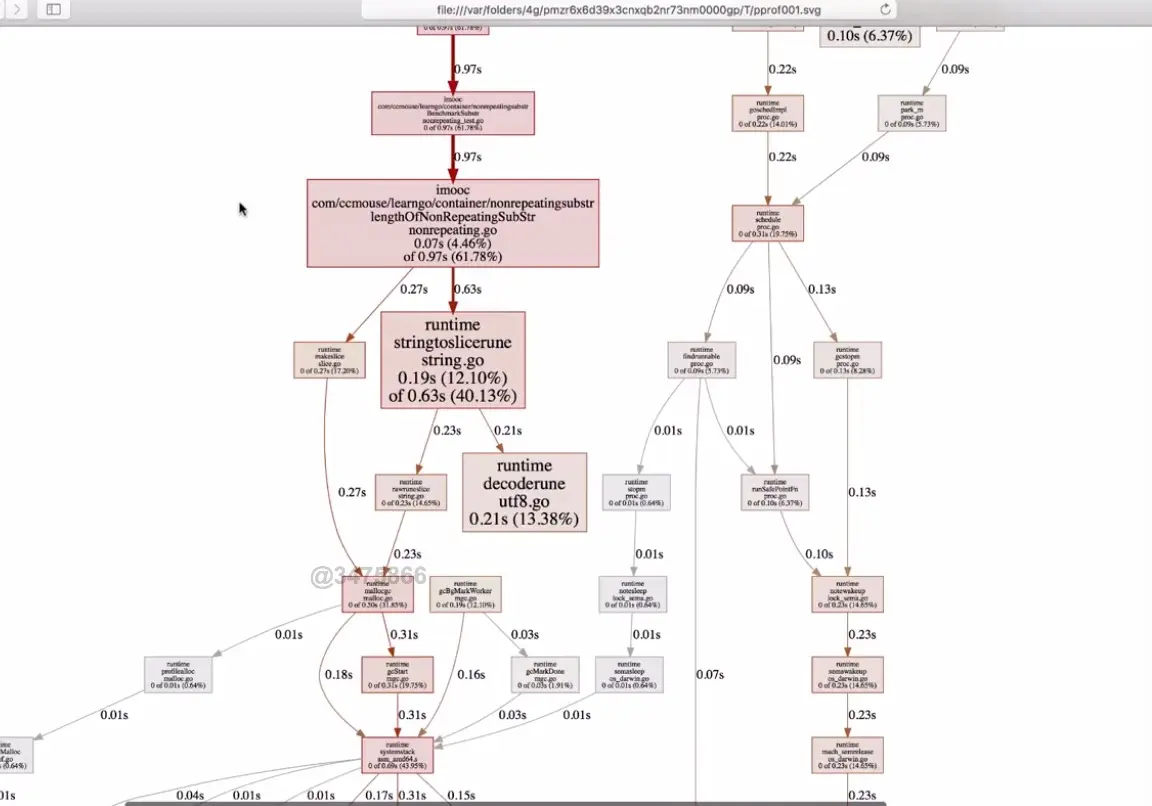Viewport: 1152px width, 806px height.
Task: Click the runtime gcMarkDone node
Action: coord(545,674)
